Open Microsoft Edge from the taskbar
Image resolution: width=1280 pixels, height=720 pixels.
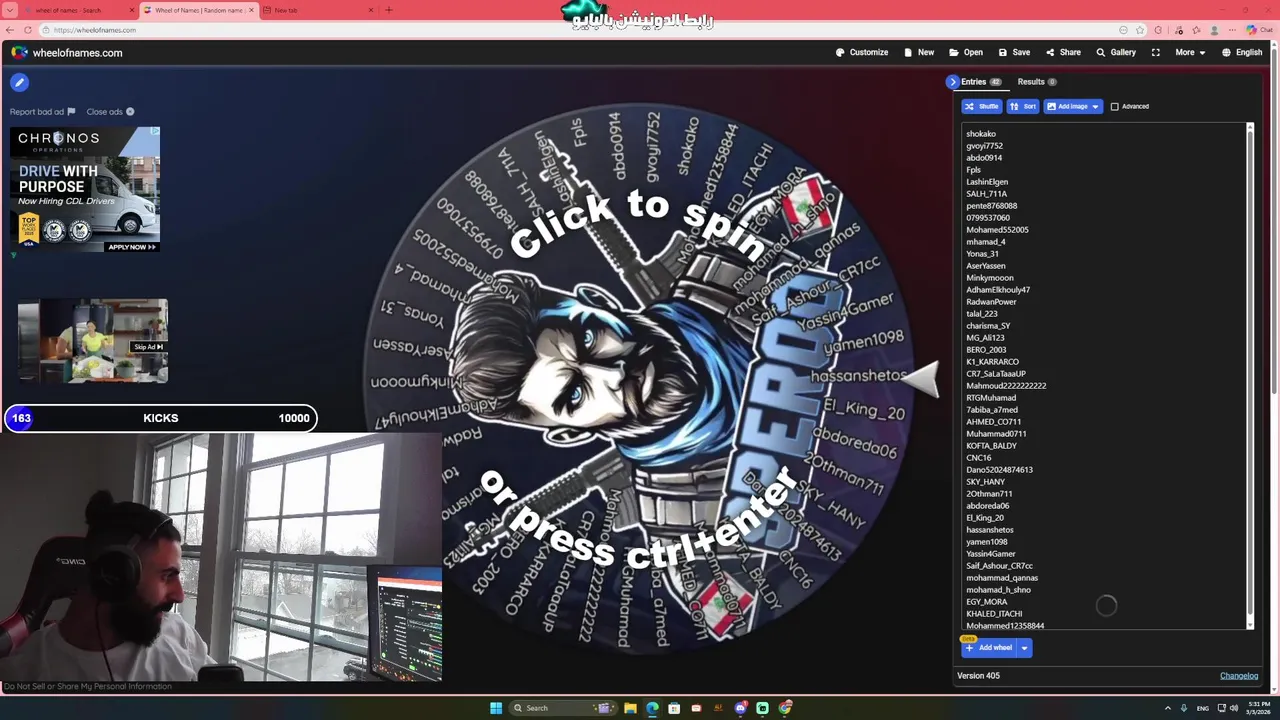click(652, 708)
